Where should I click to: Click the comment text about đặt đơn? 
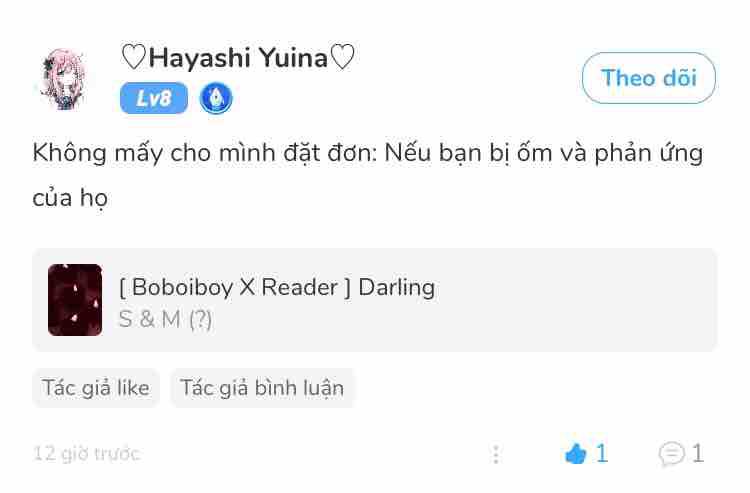coord(367,175)
